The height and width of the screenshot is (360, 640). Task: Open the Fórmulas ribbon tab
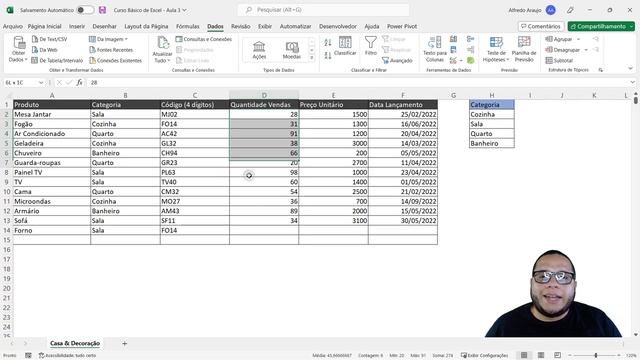point(188,26)
